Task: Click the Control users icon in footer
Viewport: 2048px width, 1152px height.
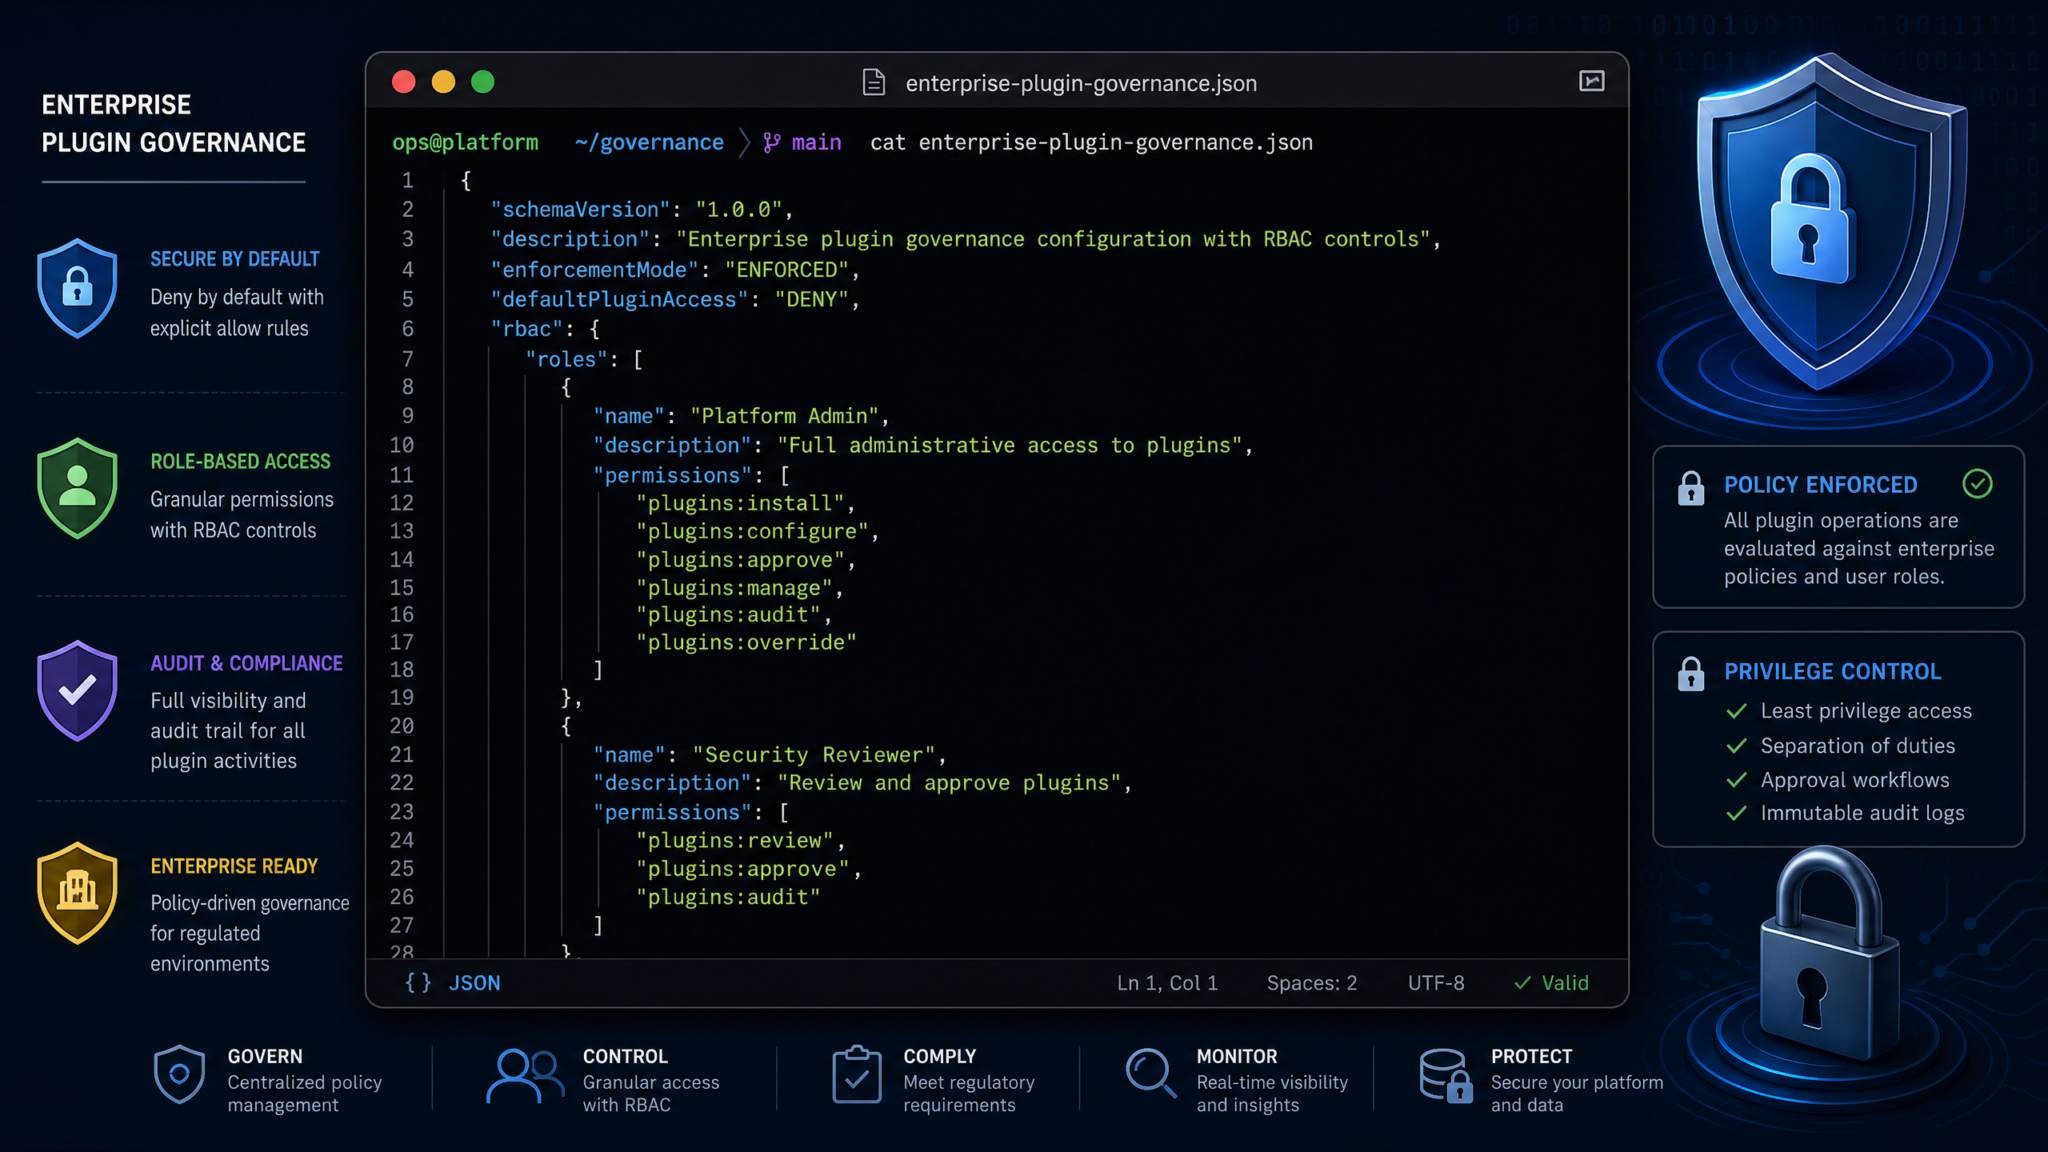Action: (x=525, y=1075)
